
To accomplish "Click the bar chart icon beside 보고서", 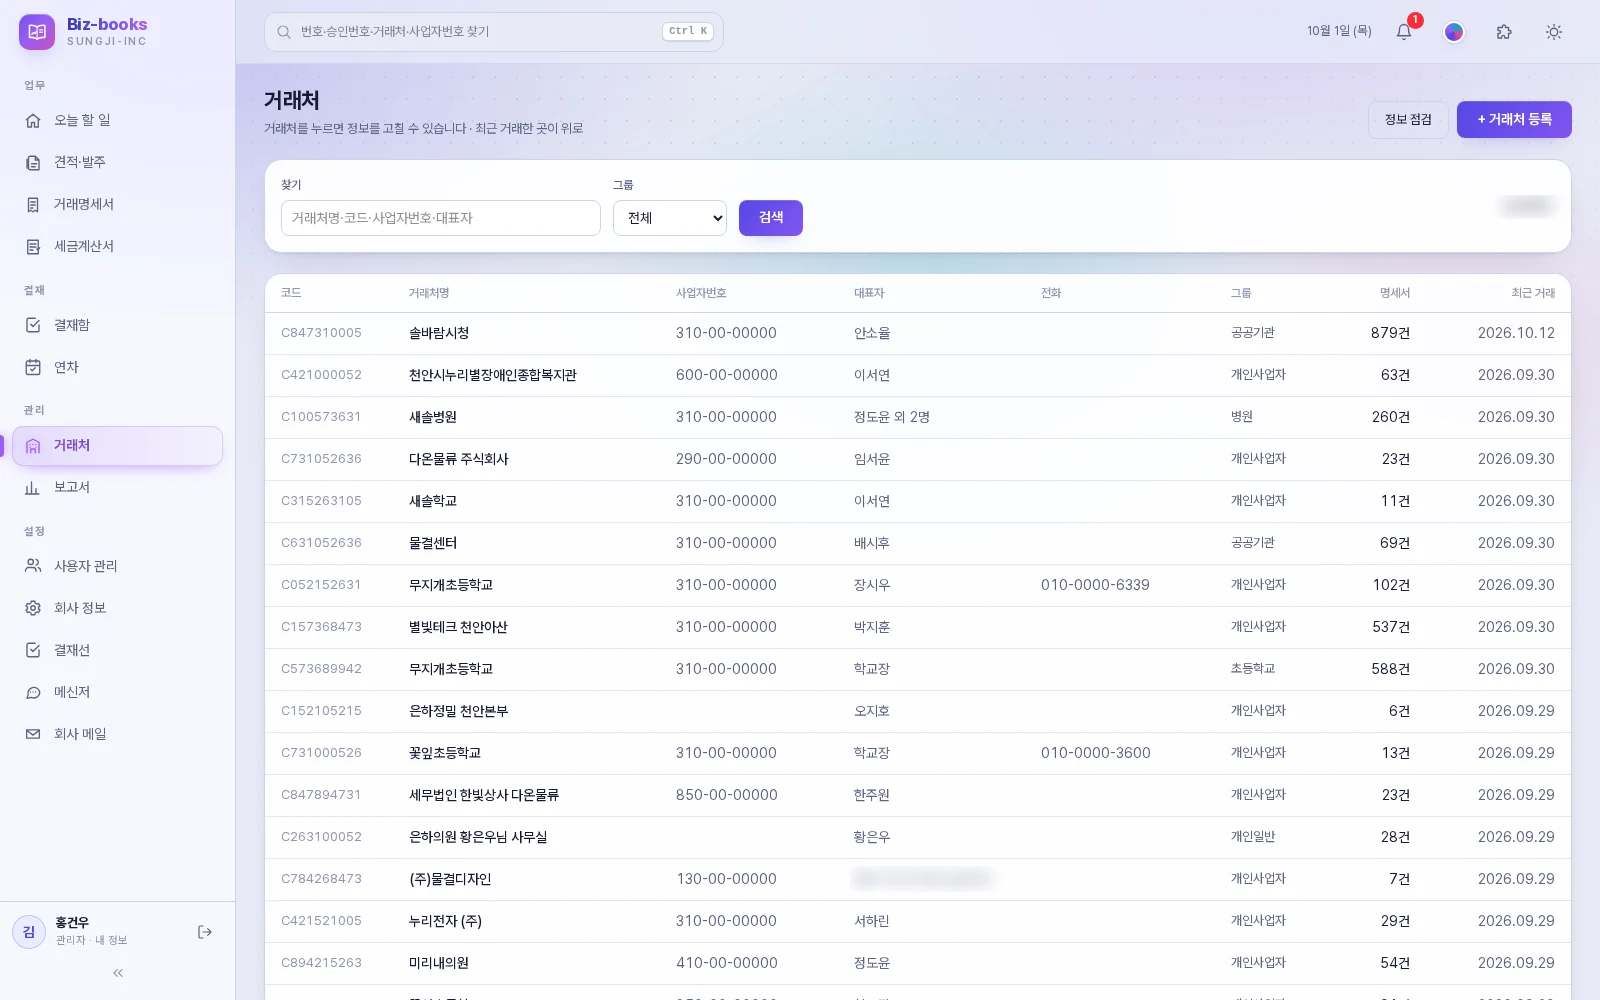I will click(x=33, y=487).
